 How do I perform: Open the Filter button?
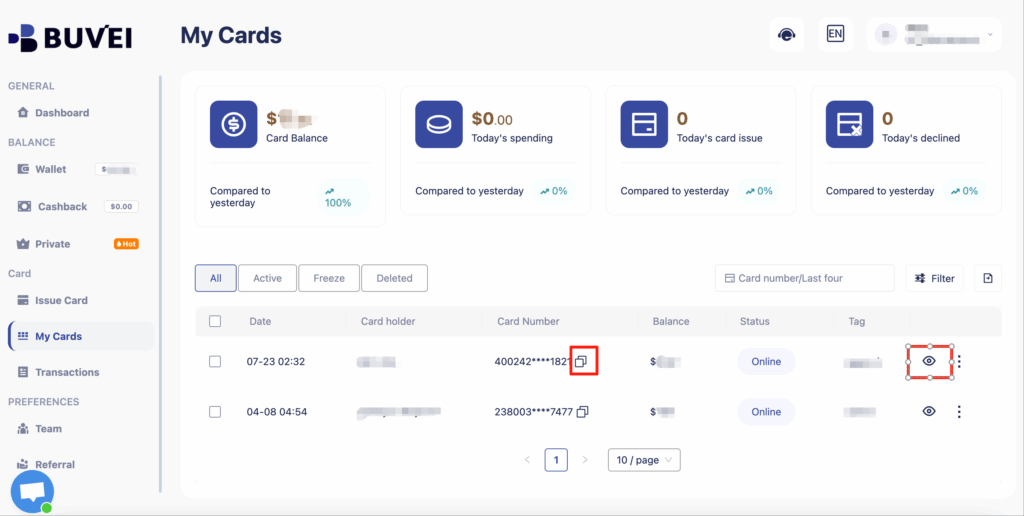click(x=934, y=278)
